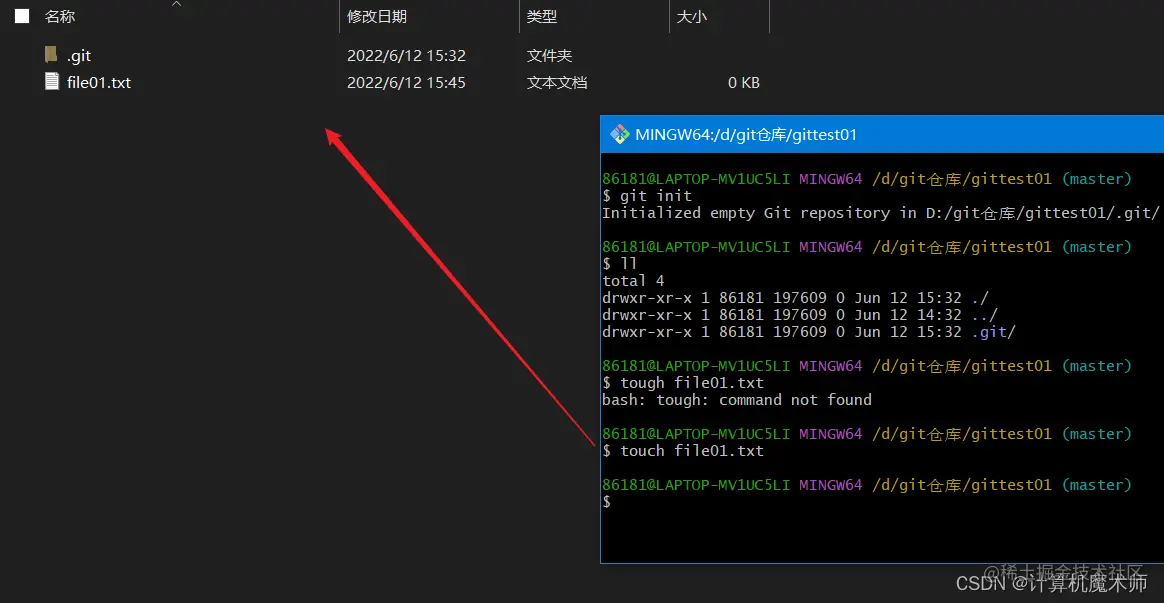The height and width of the screenshot is (603, 1164).
Task: Tick the select-all checkbox beside 名称
Action: point(22,16)
